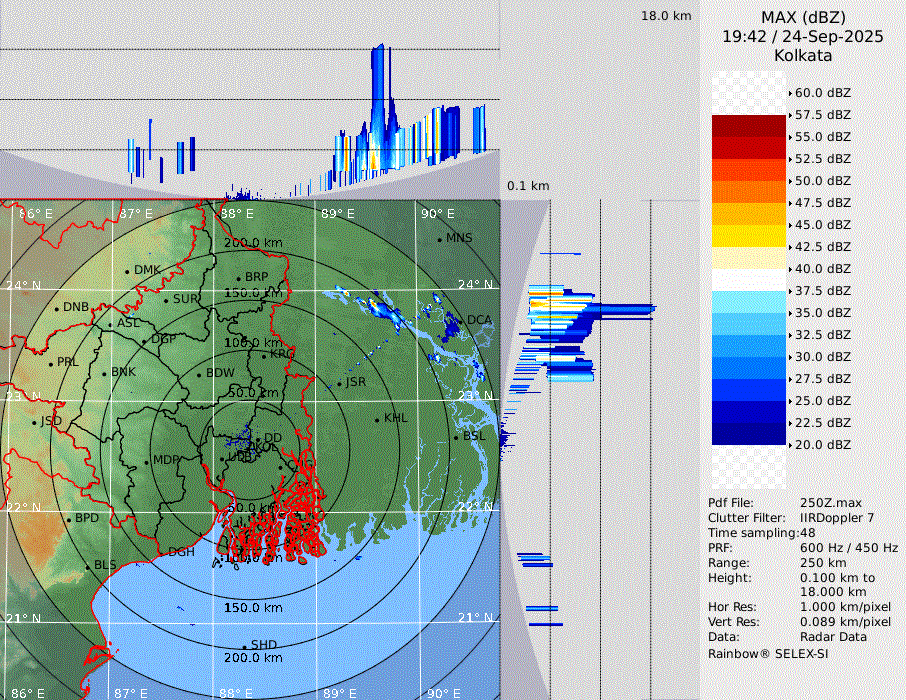
Task: Select the SHD station marker
Action: point(244,645)
